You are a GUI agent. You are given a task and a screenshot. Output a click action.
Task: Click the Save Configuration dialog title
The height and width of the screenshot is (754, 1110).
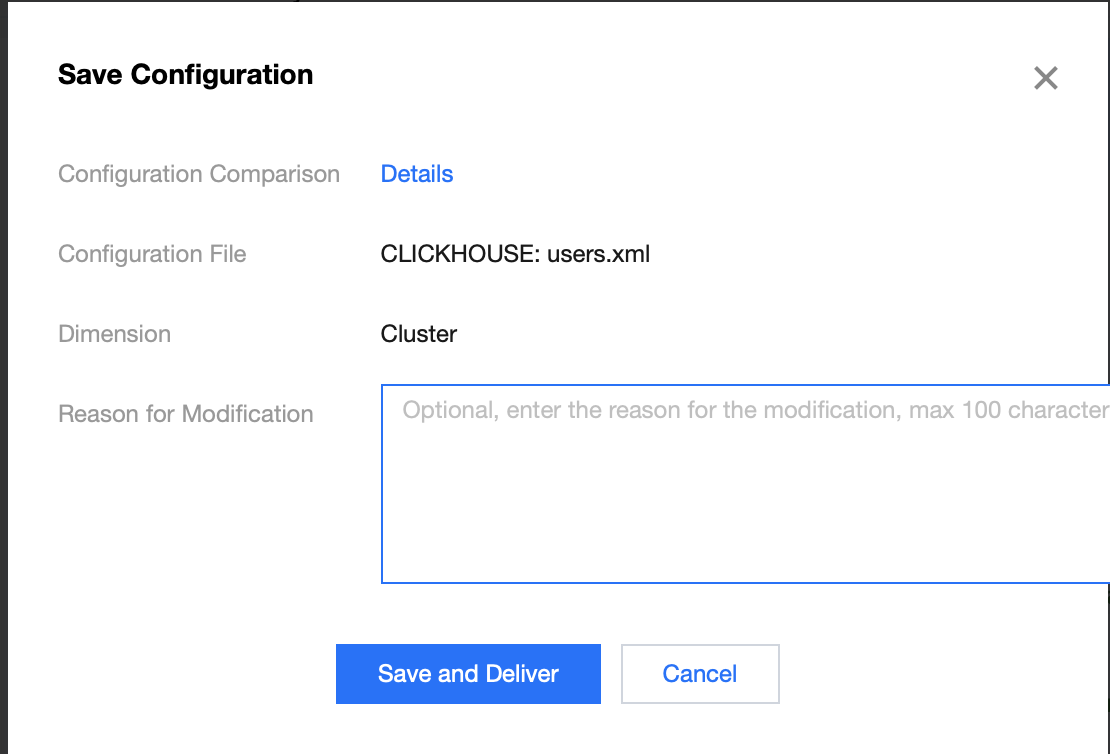pyautogui.click(x=185, y=75)
